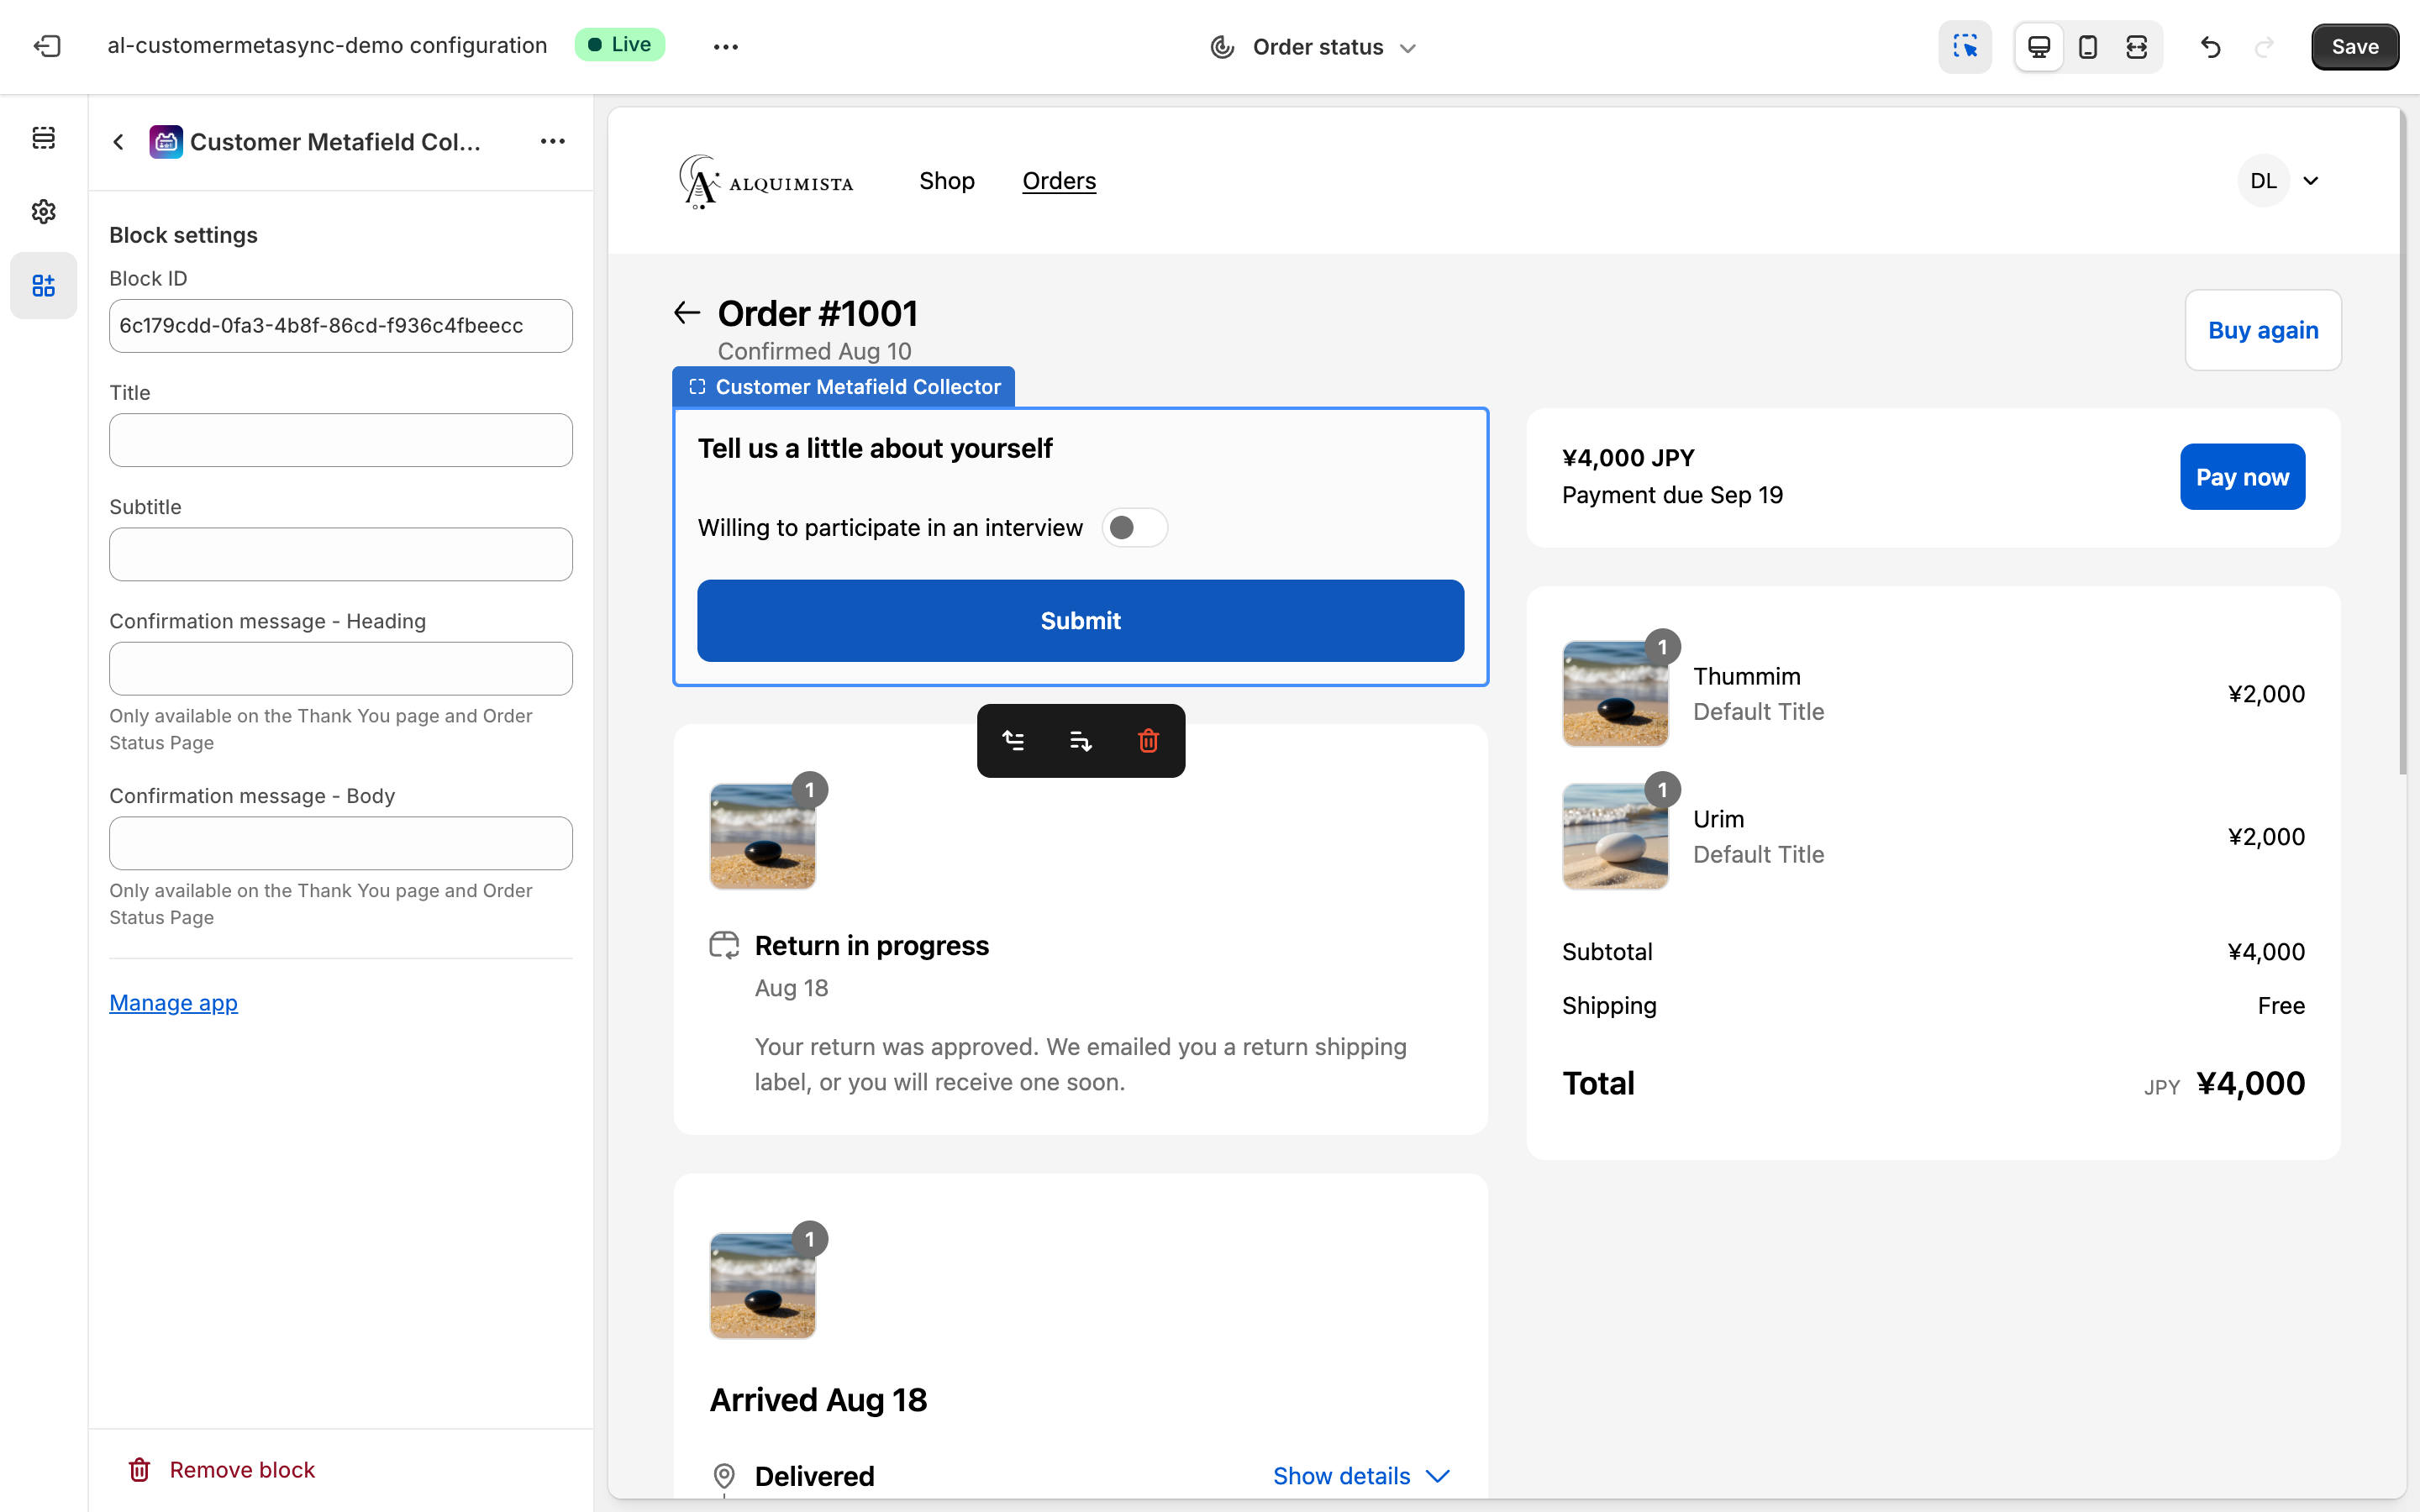Switch to mobile preview icon
Viewport: 2420px width, 1512px height.
click(2087, 46)
